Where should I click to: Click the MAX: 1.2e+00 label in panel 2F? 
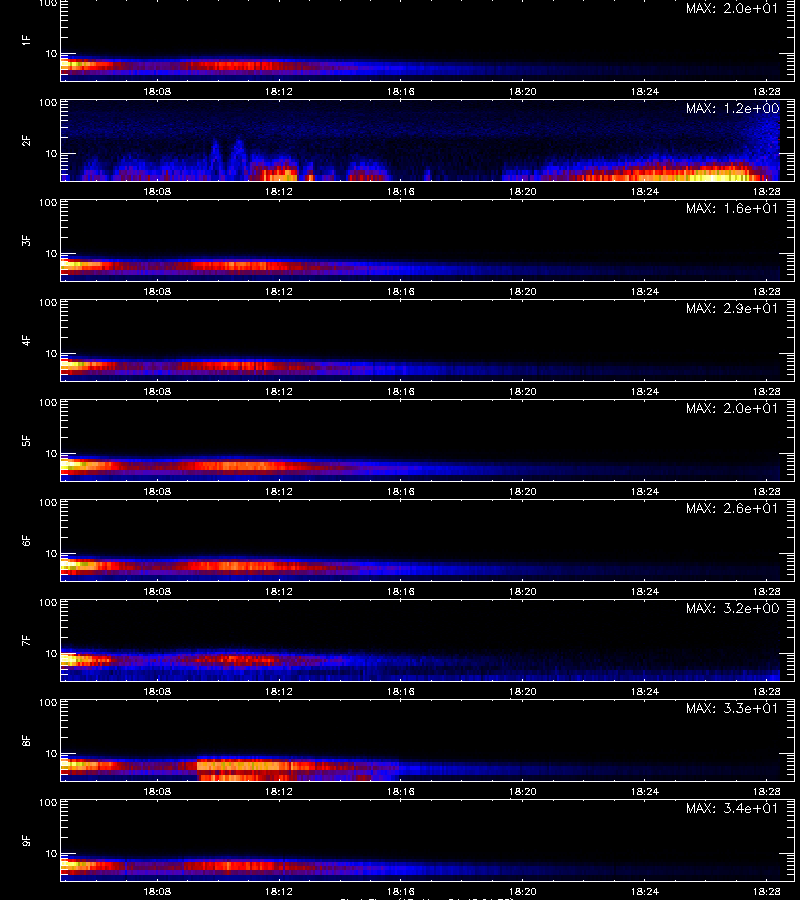(732, 108)
